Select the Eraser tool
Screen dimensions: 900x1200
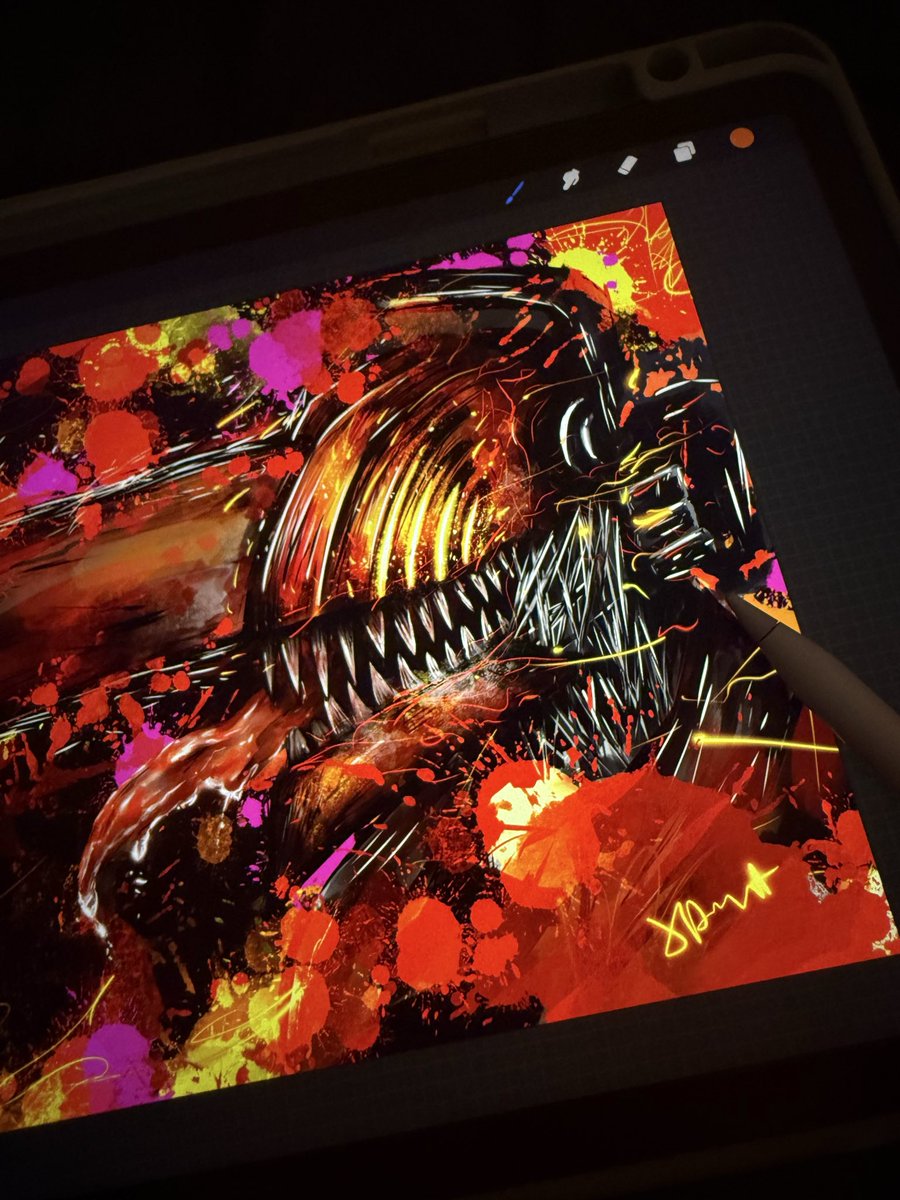coord(627,165)
